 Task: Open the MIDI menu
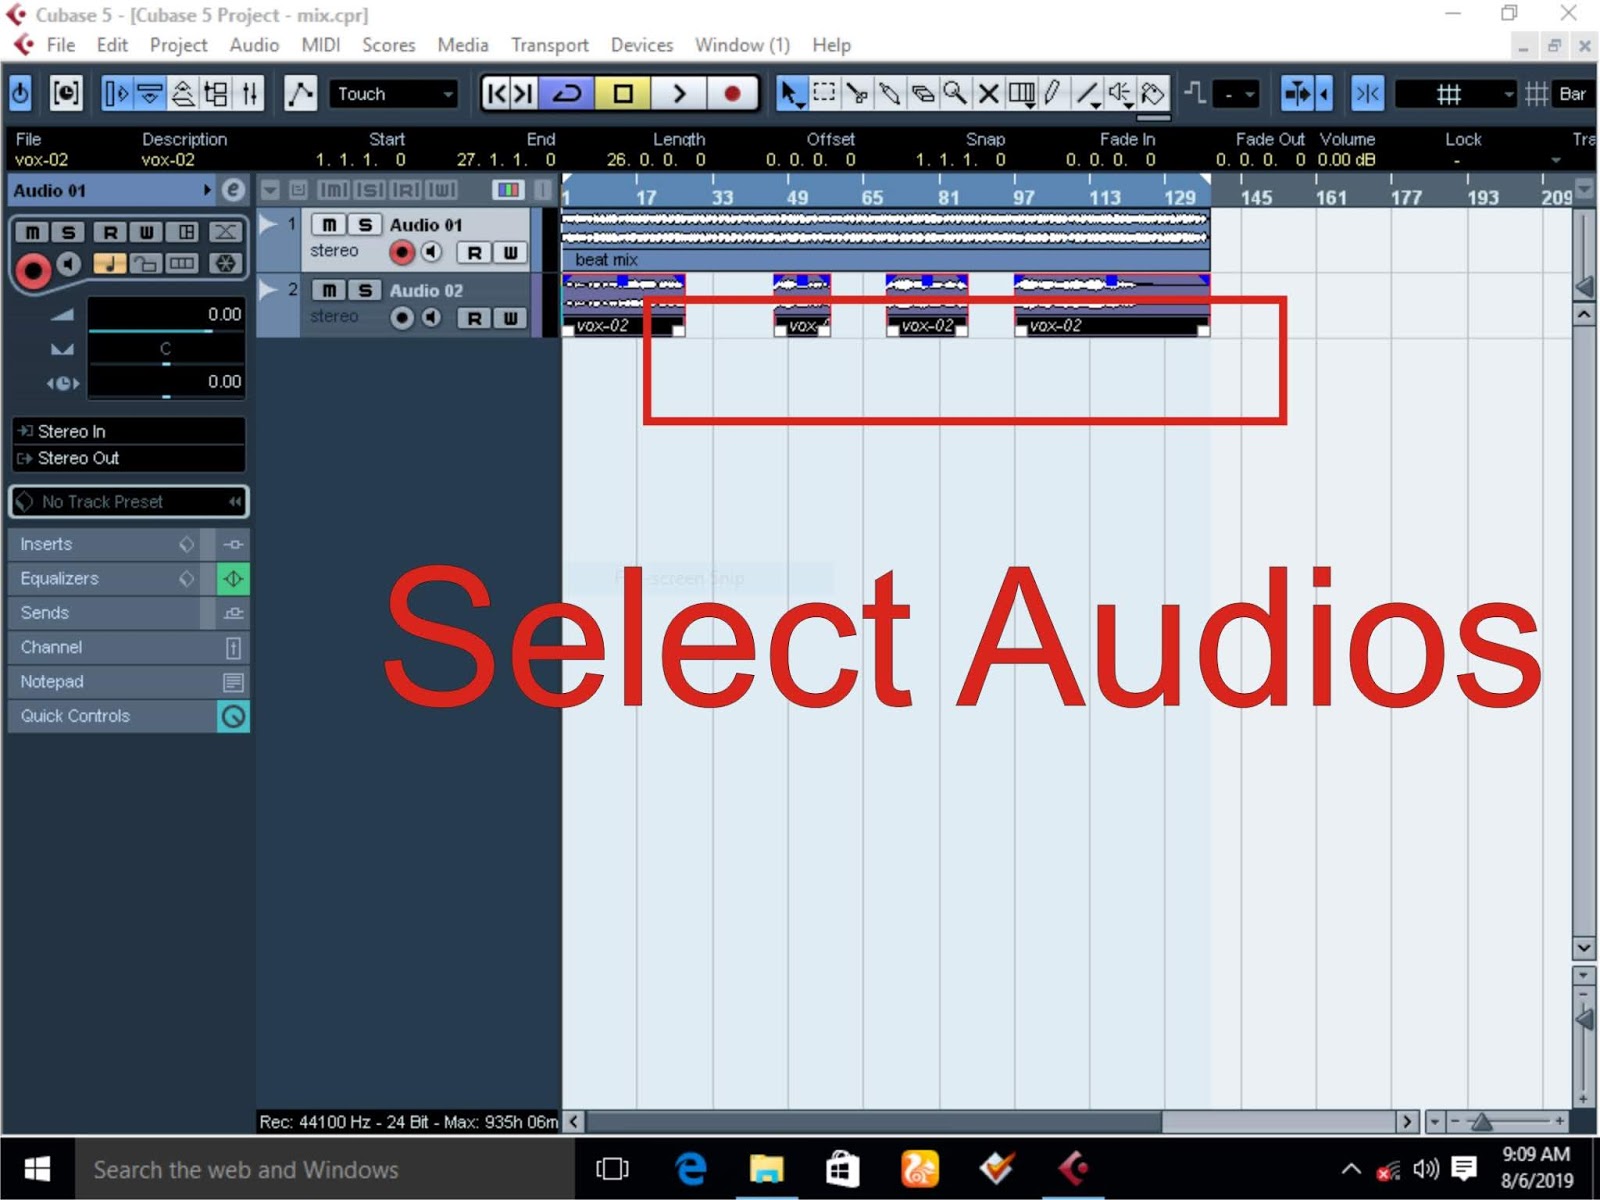pos(320,45)
